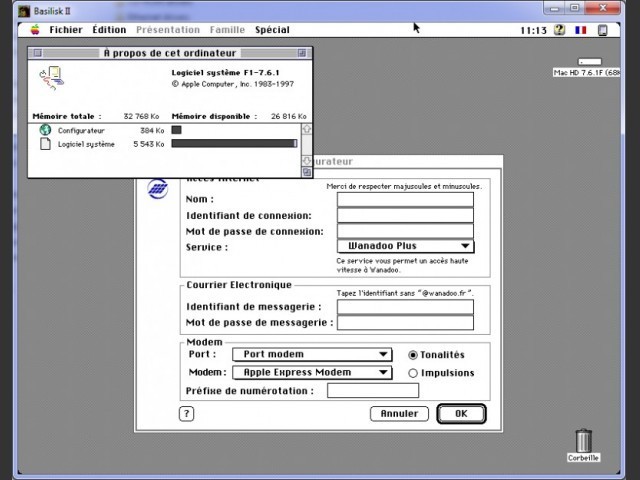The height and width of the screenshot is (480, 640).
Task: Select the Configurateur globe icon
Action: point(45,130)
